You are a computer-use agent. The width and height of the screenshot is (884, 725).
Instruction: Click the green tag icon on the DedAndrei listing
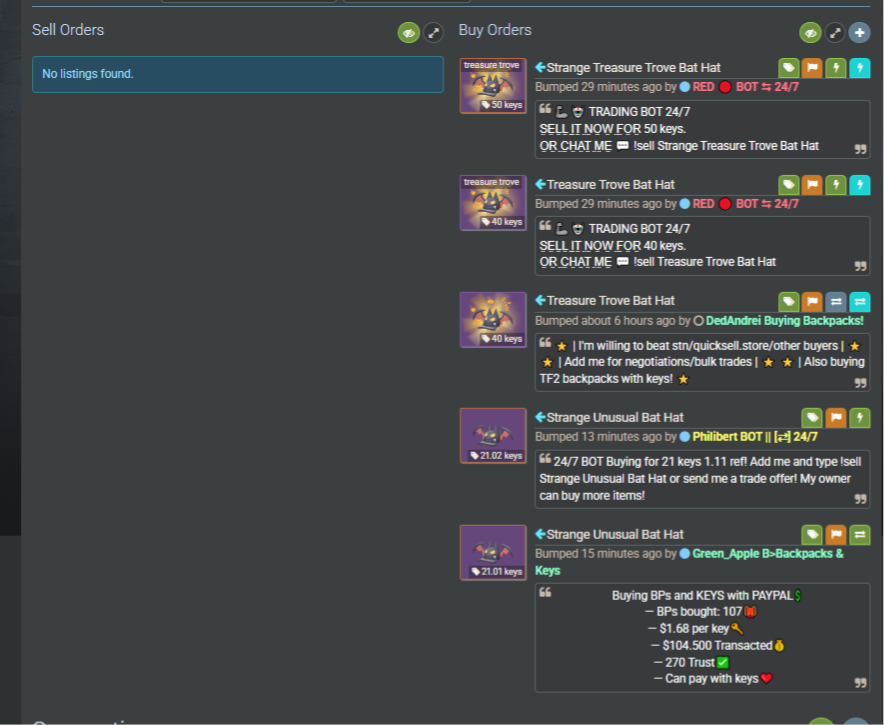coord(789,302)
